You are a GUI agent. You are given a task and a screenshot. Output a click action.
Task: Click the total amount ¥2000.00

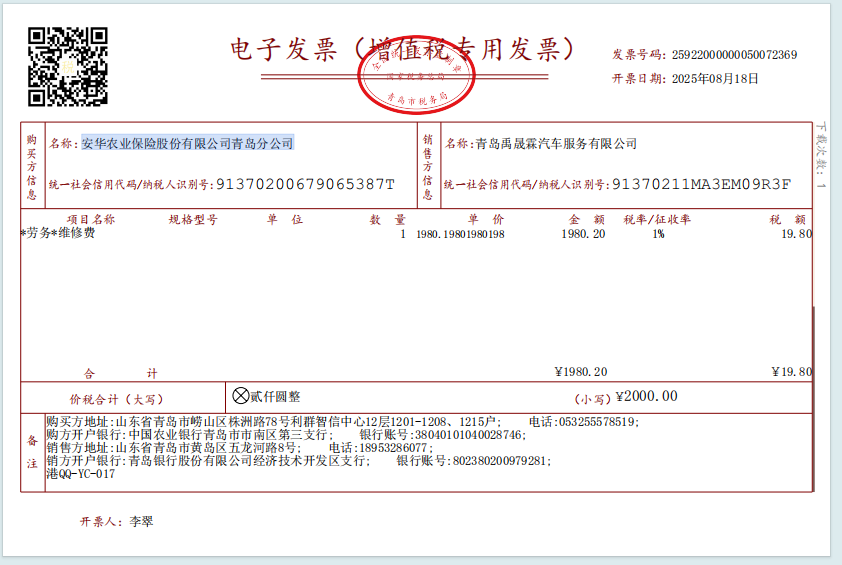point(646,396)
